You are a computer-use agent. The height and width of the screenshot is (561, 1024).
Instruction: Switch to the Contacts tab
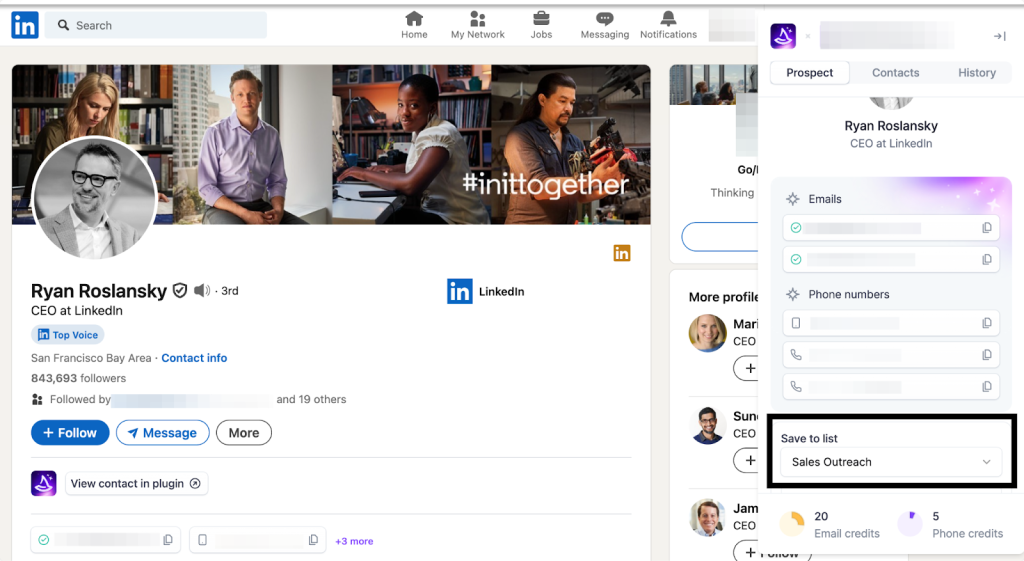(895, 73)
